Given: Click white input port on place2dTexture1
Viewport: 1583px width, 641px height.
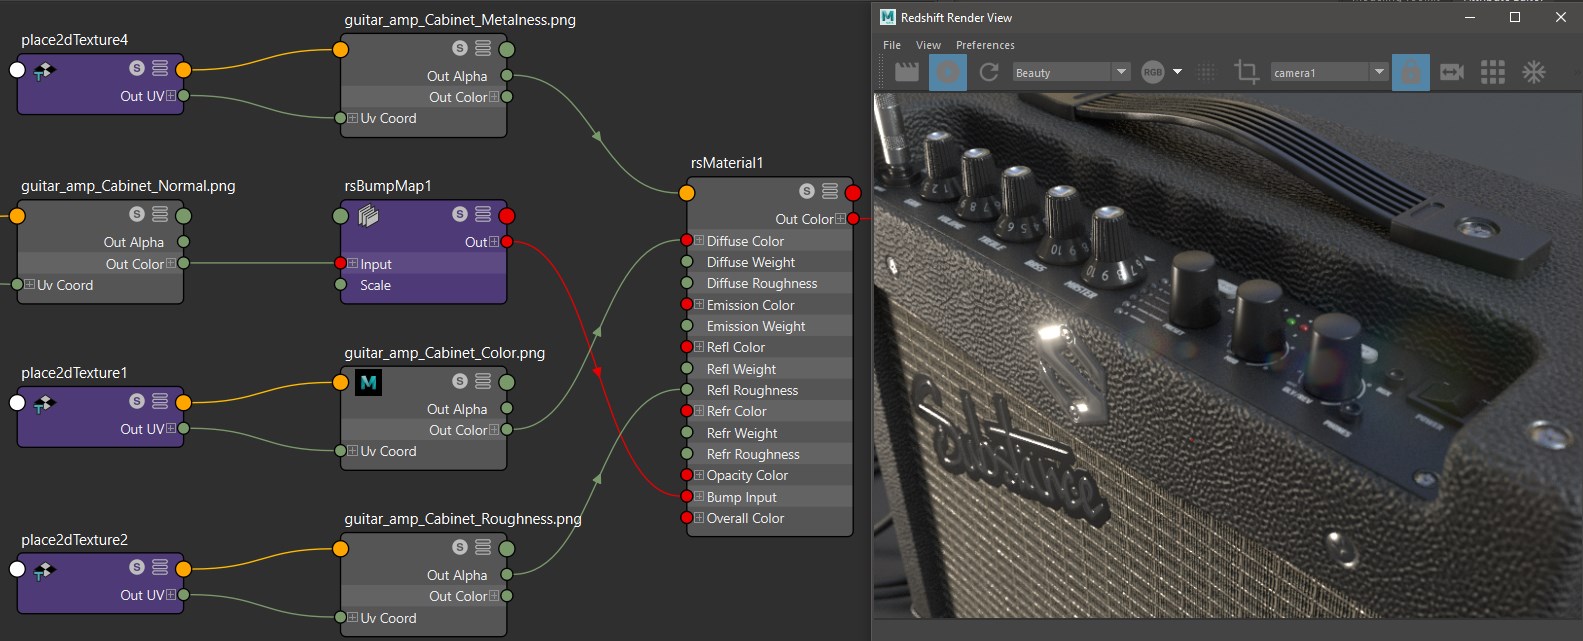Looking at the screenshot, I should (x=17, y=402).
